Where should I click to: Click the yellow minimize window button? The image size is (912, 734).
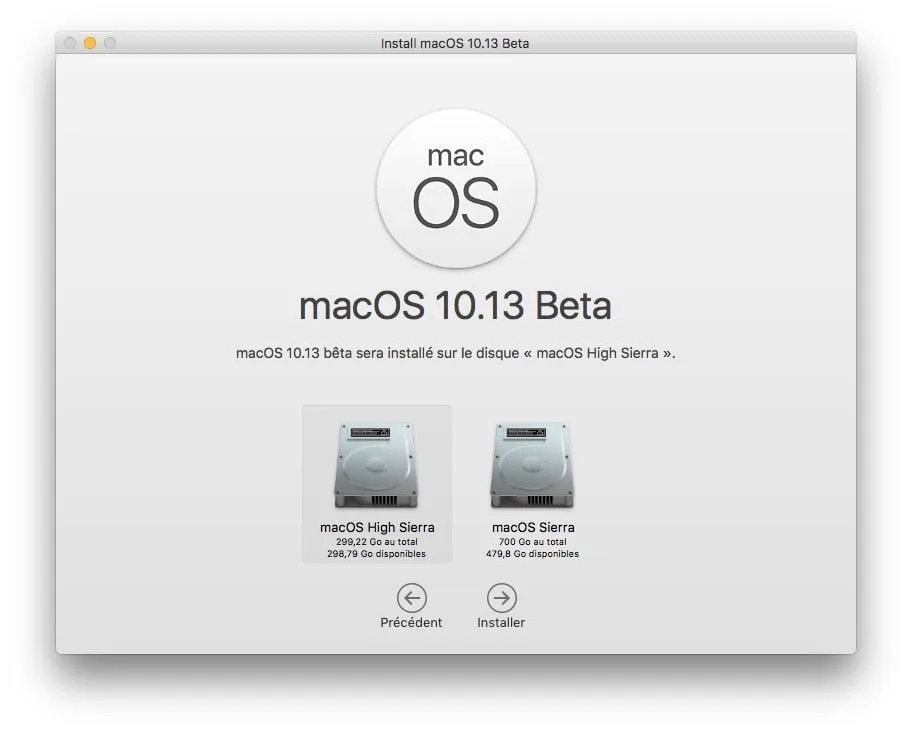pyautogui.click(x=90, y=43)
